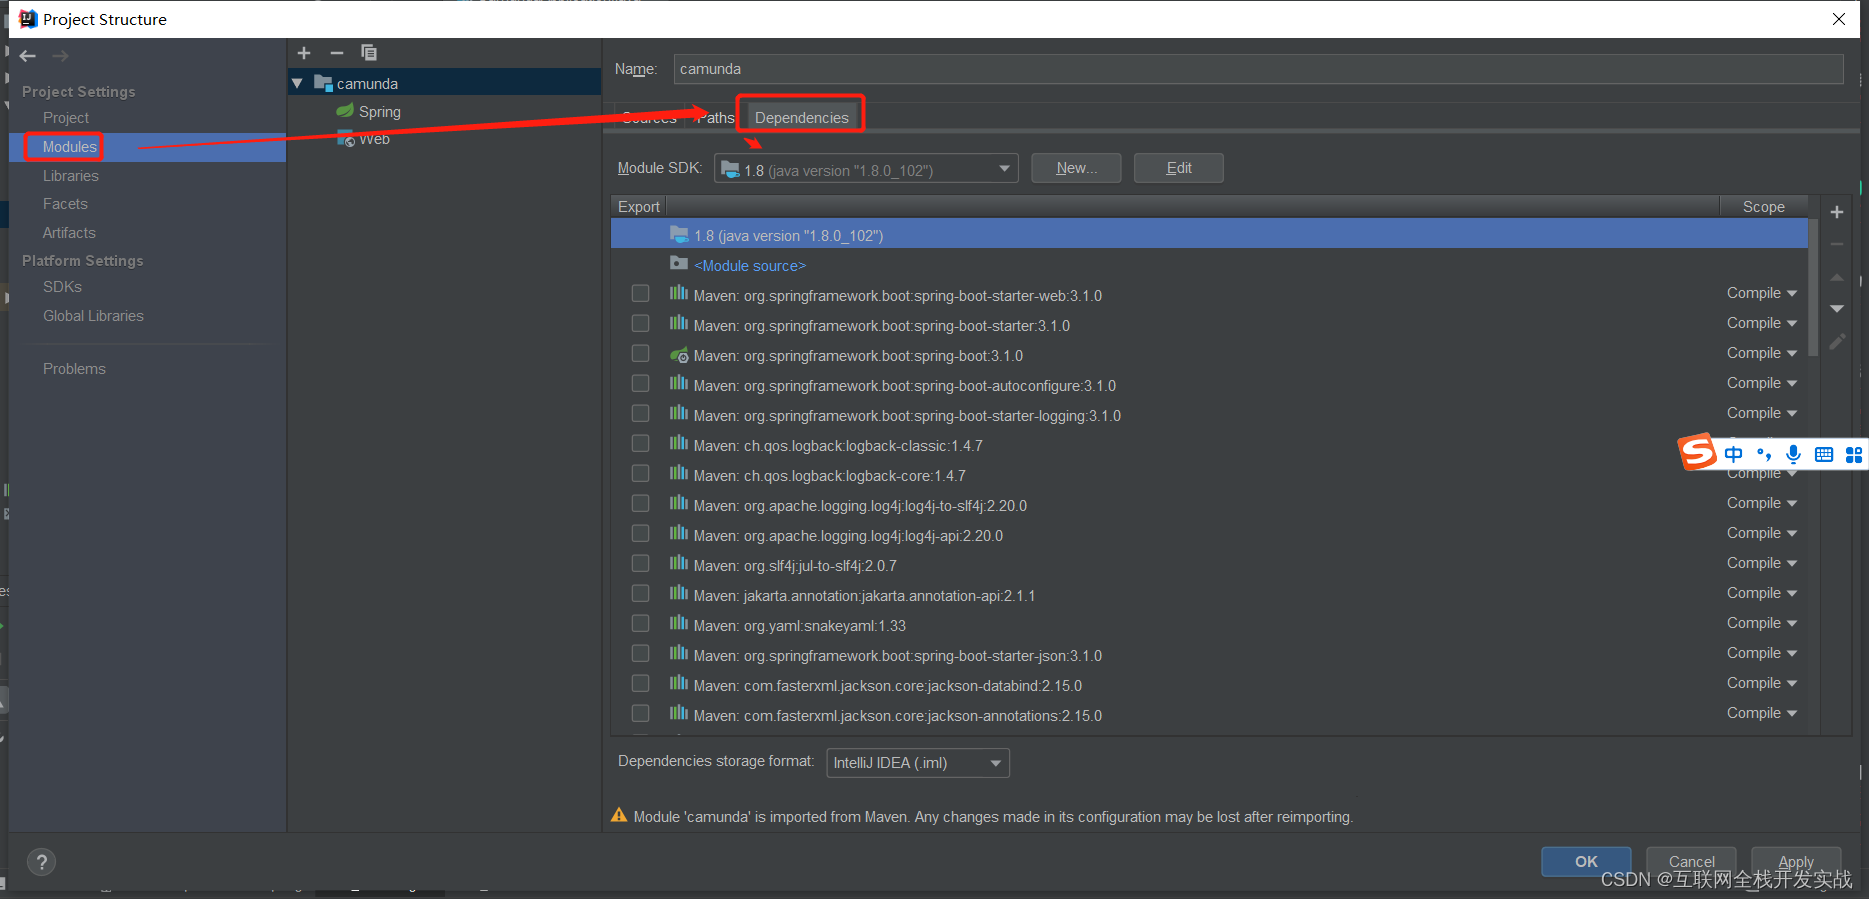Click the Cancel button
1869x899 pixels.
coord(1691,861)
